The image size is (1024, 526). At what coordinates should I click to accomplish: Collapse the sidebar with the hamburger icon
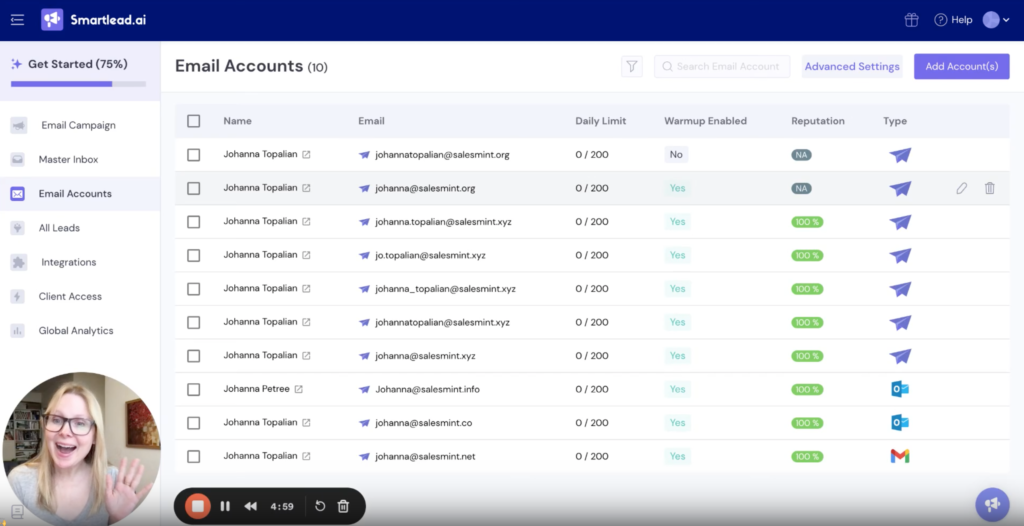pyautogui.click(x=18, y=20)
